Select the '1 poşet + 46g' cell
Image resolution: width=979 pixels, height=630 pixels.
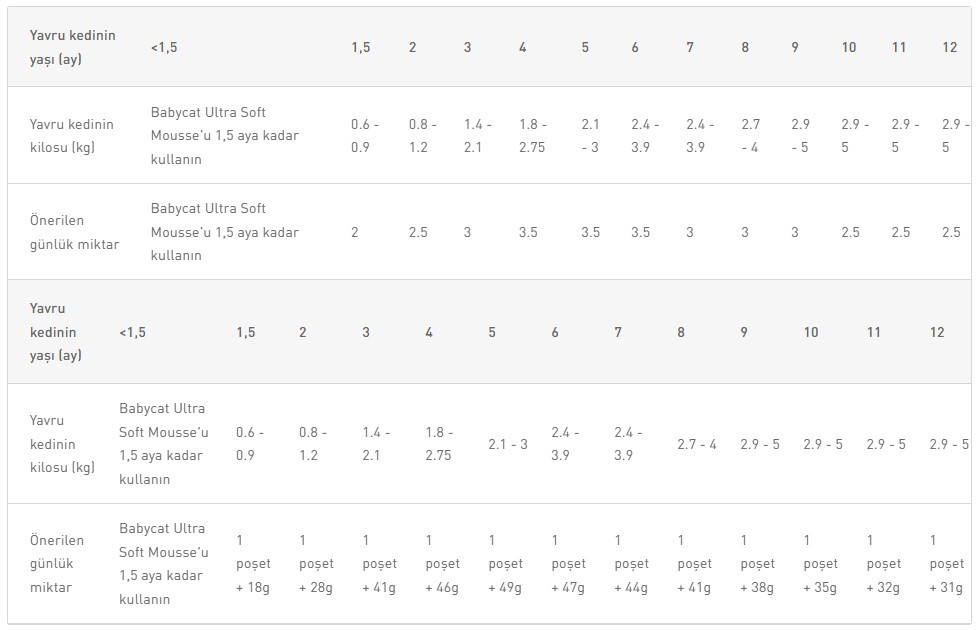click(x=442, y=564)
